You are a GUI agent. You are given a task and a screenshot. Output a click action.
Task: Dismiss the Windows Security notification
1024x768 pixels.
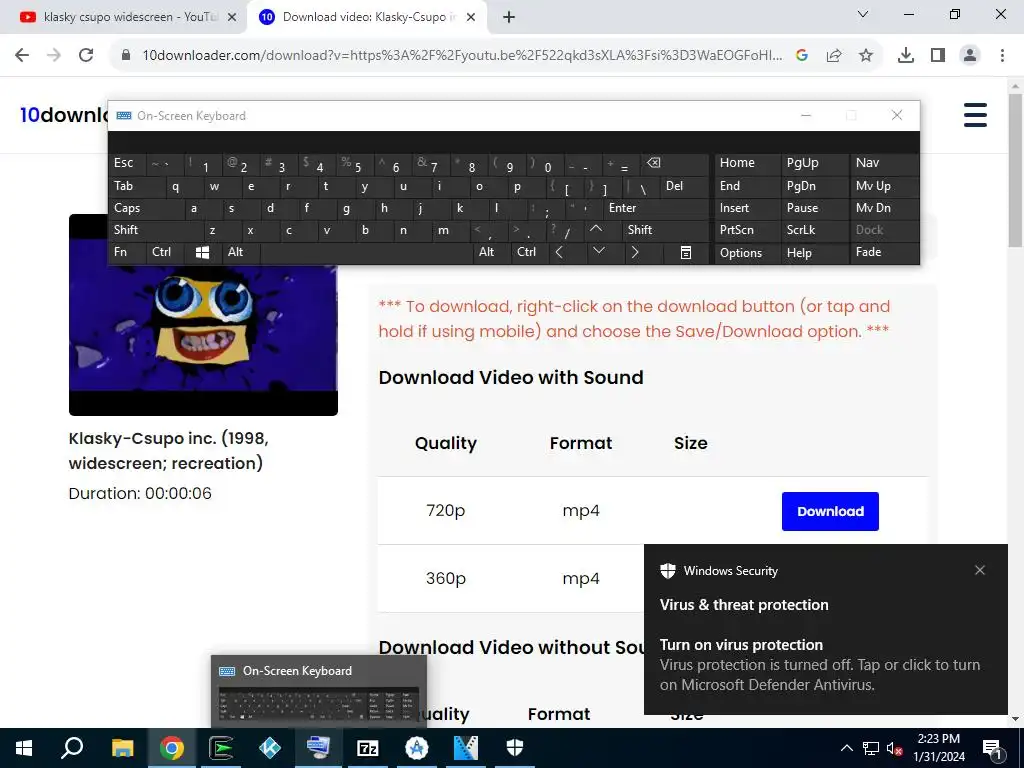[x=980, y=570]
